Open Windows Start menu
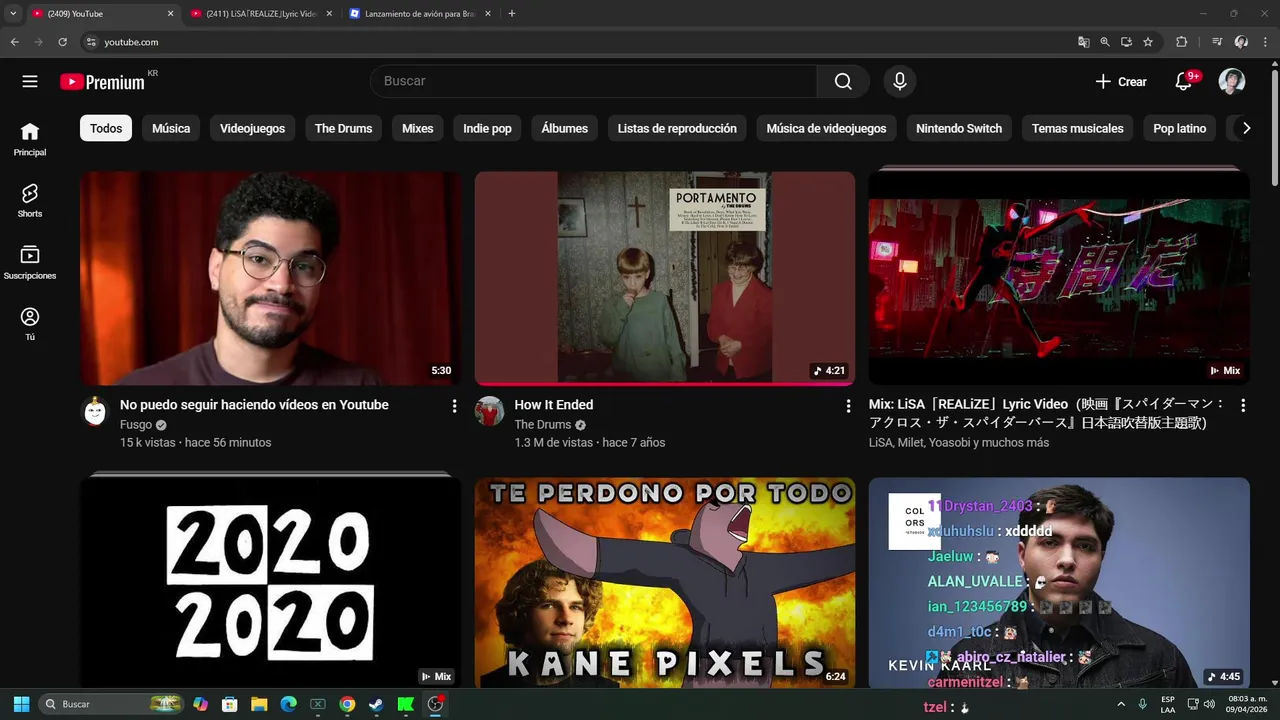1280x720 pixels. (21, 704)
